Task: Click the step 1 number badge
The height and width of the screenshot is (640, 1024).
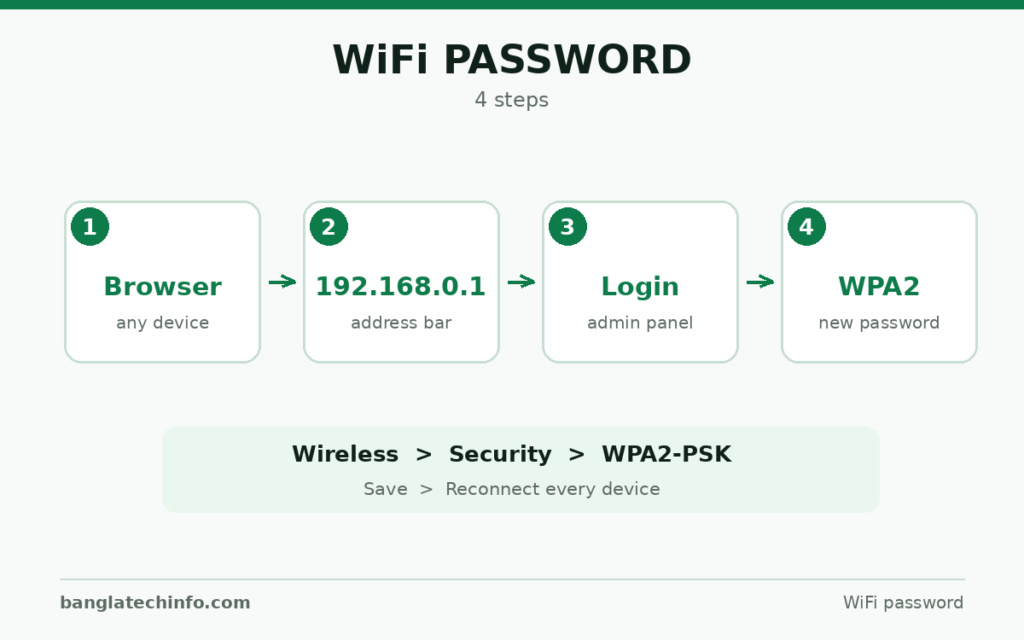Action: 90,227
